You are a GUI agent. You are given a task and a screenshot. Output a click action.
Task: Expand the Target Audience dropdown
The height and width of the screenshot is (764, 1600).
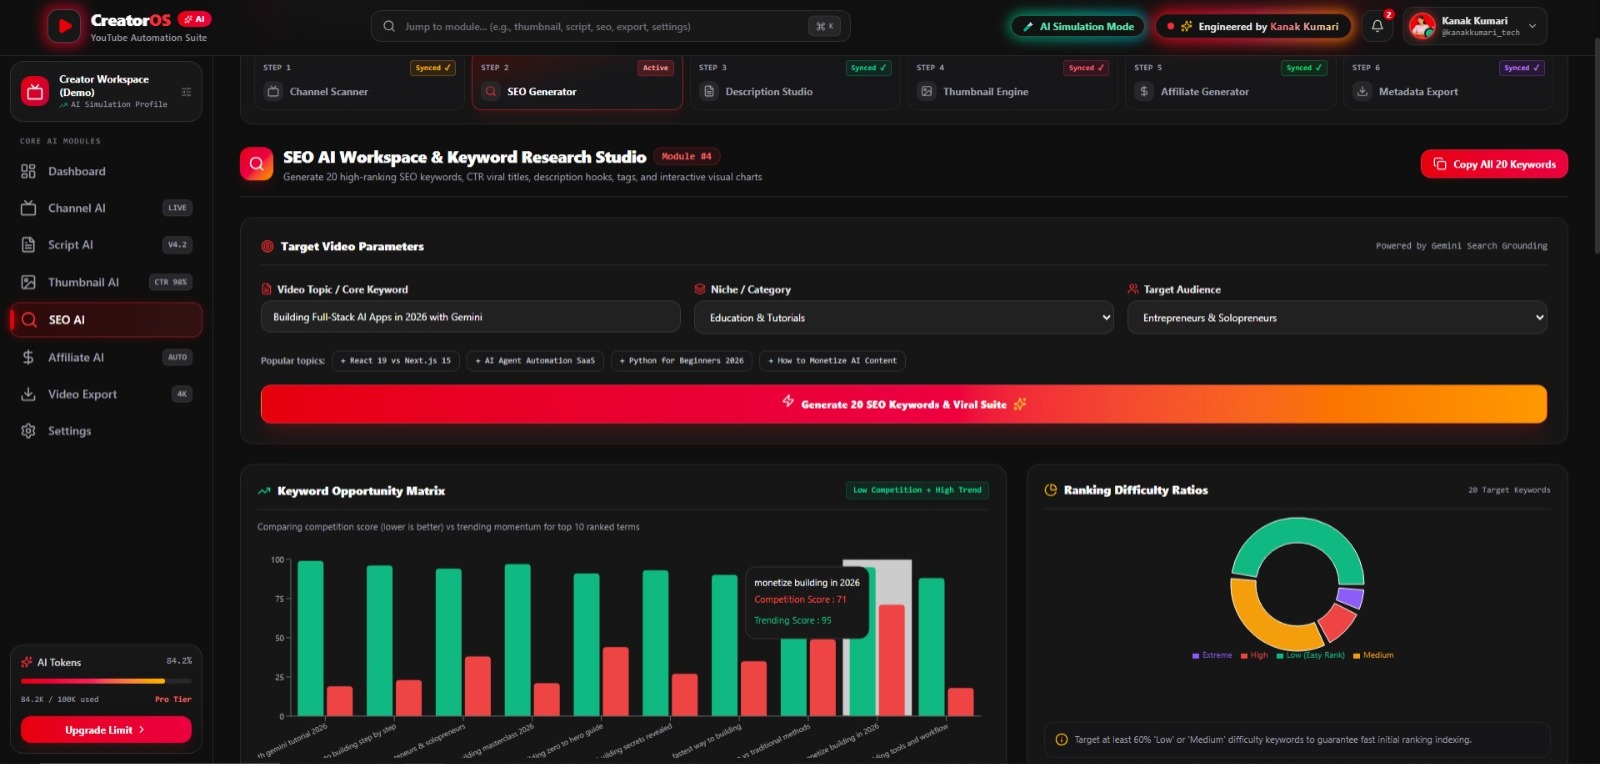tap(1337, 318)
